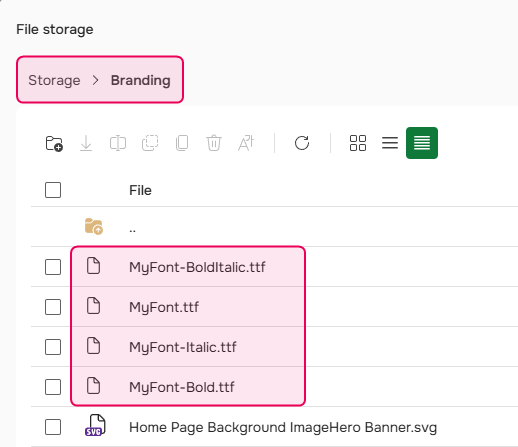
Task: Click the File storage heading
Action: (55, 29)
